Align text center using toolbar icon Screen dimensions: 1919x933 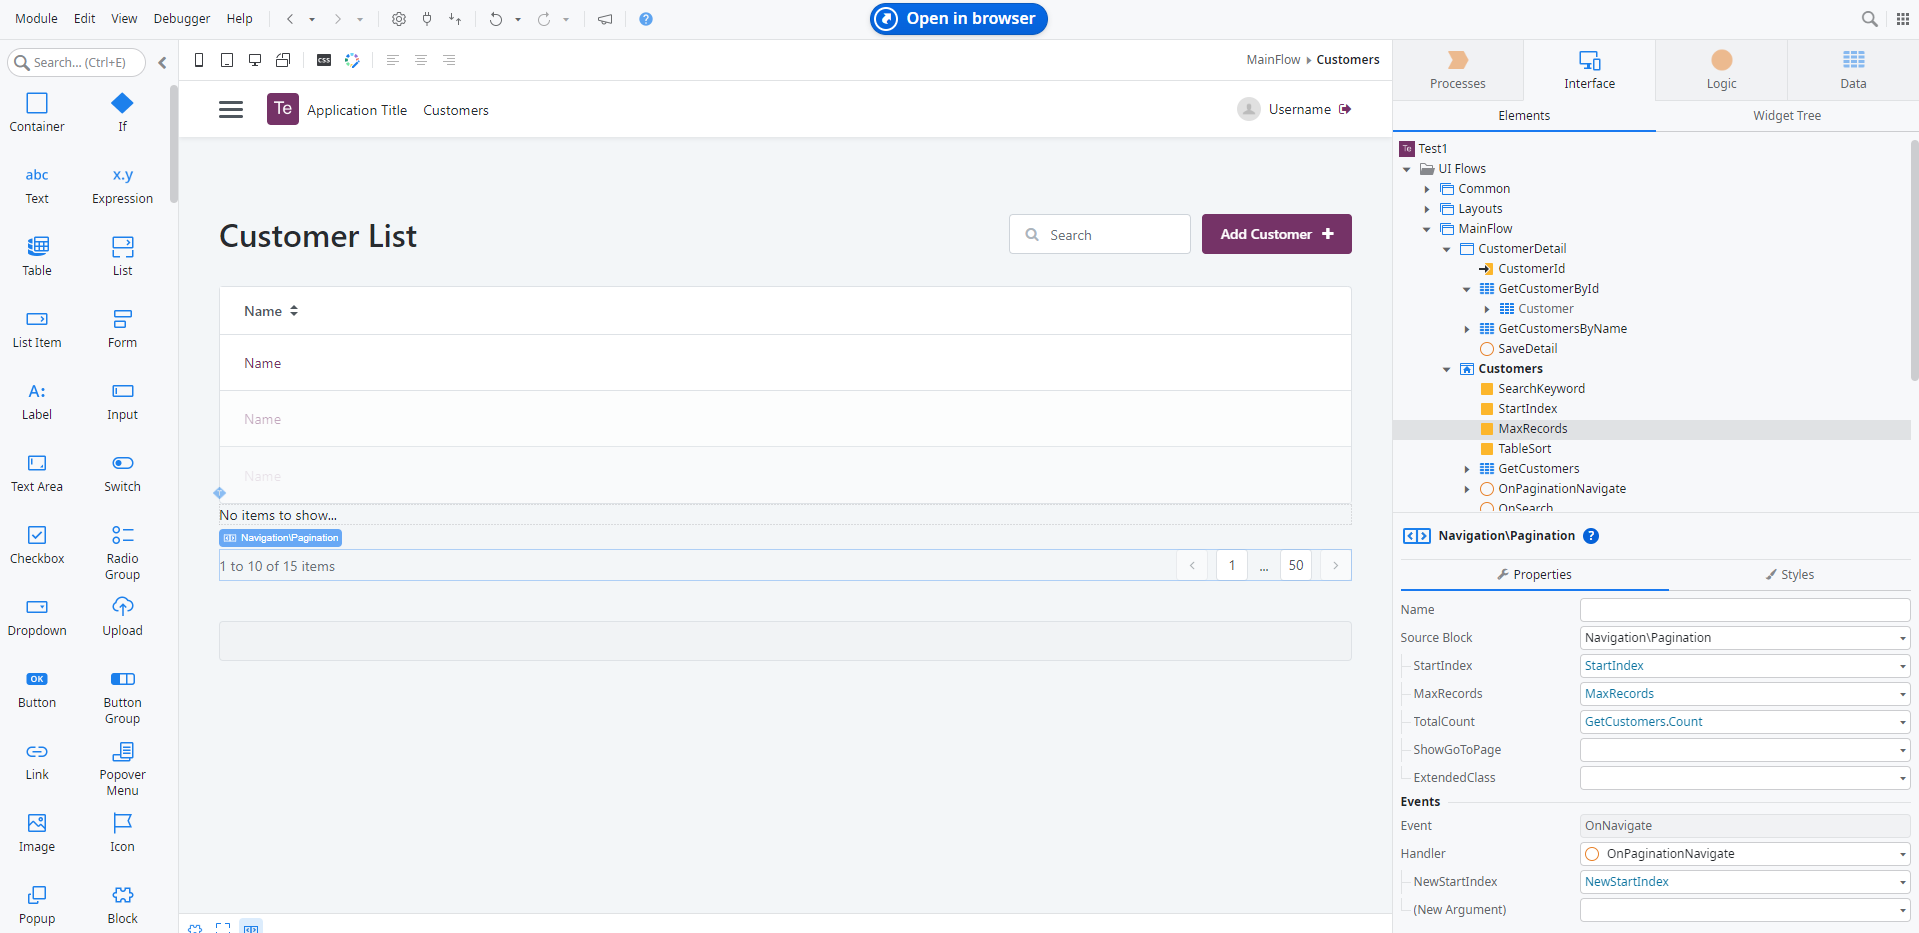point(420,60)
